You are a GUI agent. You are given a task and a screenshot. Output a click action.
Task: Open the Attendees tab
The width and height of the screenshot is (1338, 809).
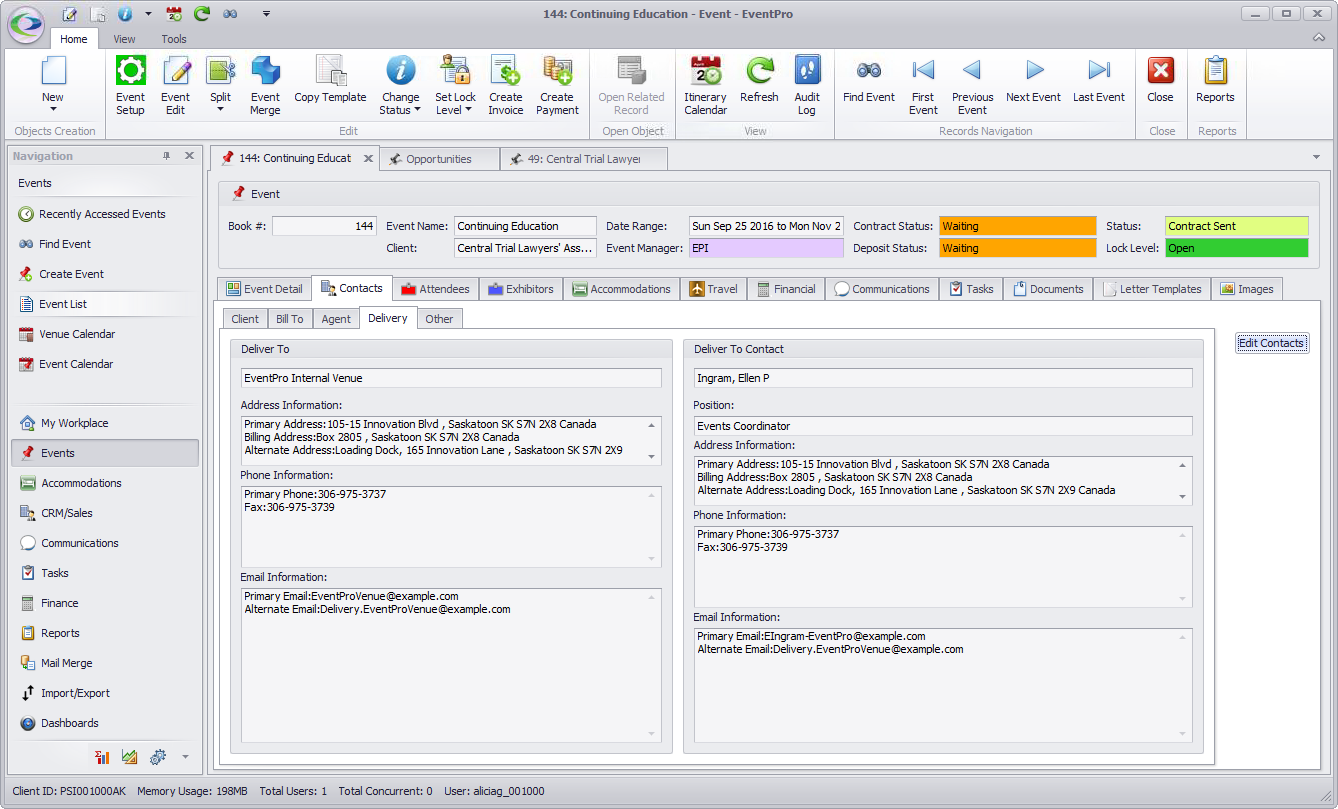point(435,289)
